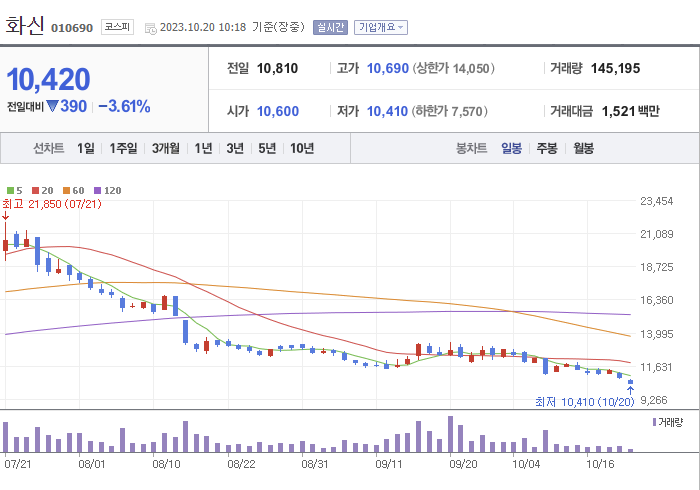The image size is (700, 490).
Task: Select the 1일 line chart tab
Action: tap(86, 148)
